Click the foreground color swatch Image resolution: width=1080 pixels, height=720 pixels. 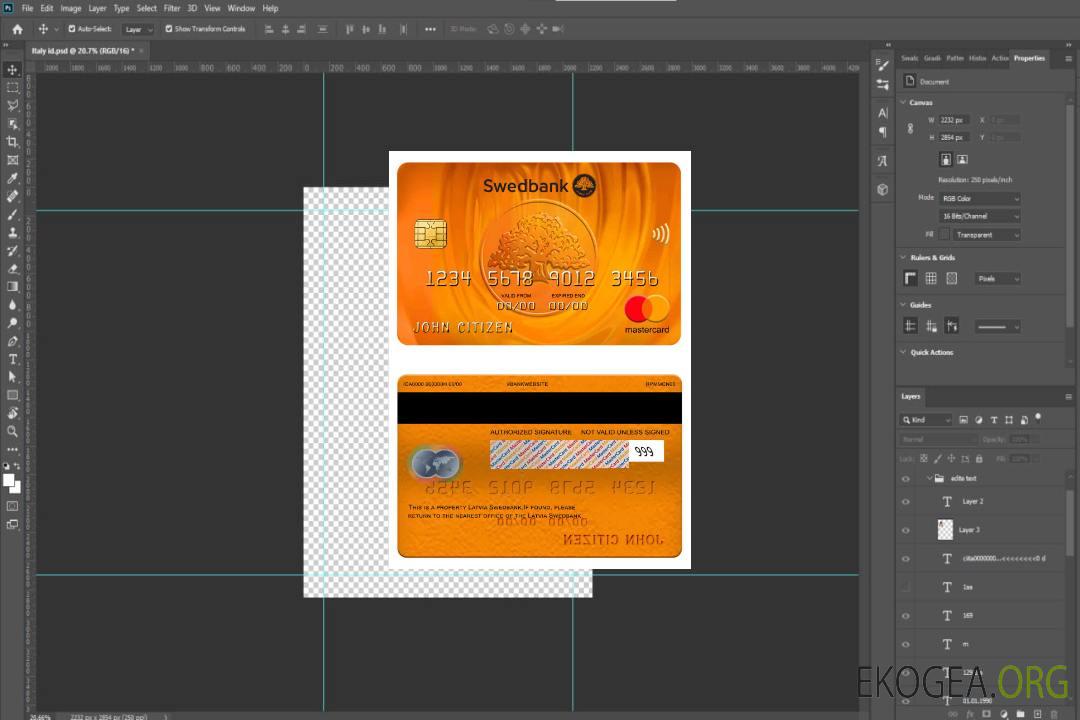9,481
